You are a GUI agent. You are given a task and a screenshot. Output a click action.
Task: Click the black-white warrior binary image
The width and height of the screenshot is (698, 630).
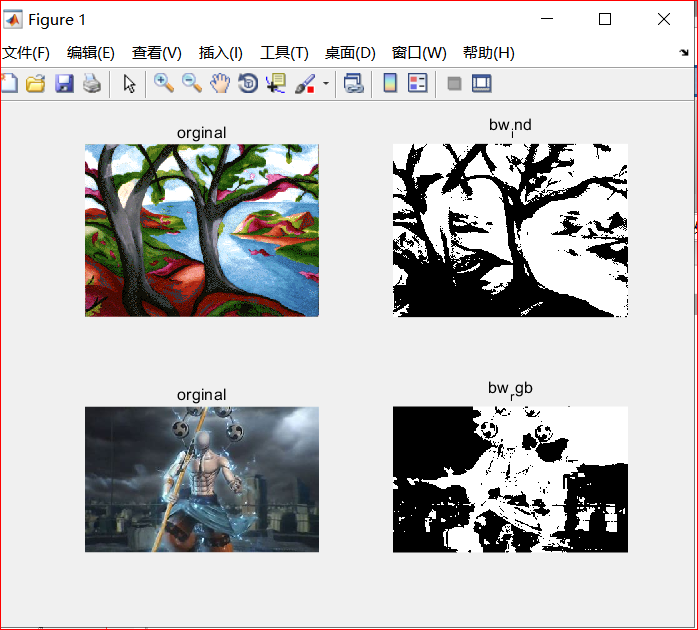(510, 479)
